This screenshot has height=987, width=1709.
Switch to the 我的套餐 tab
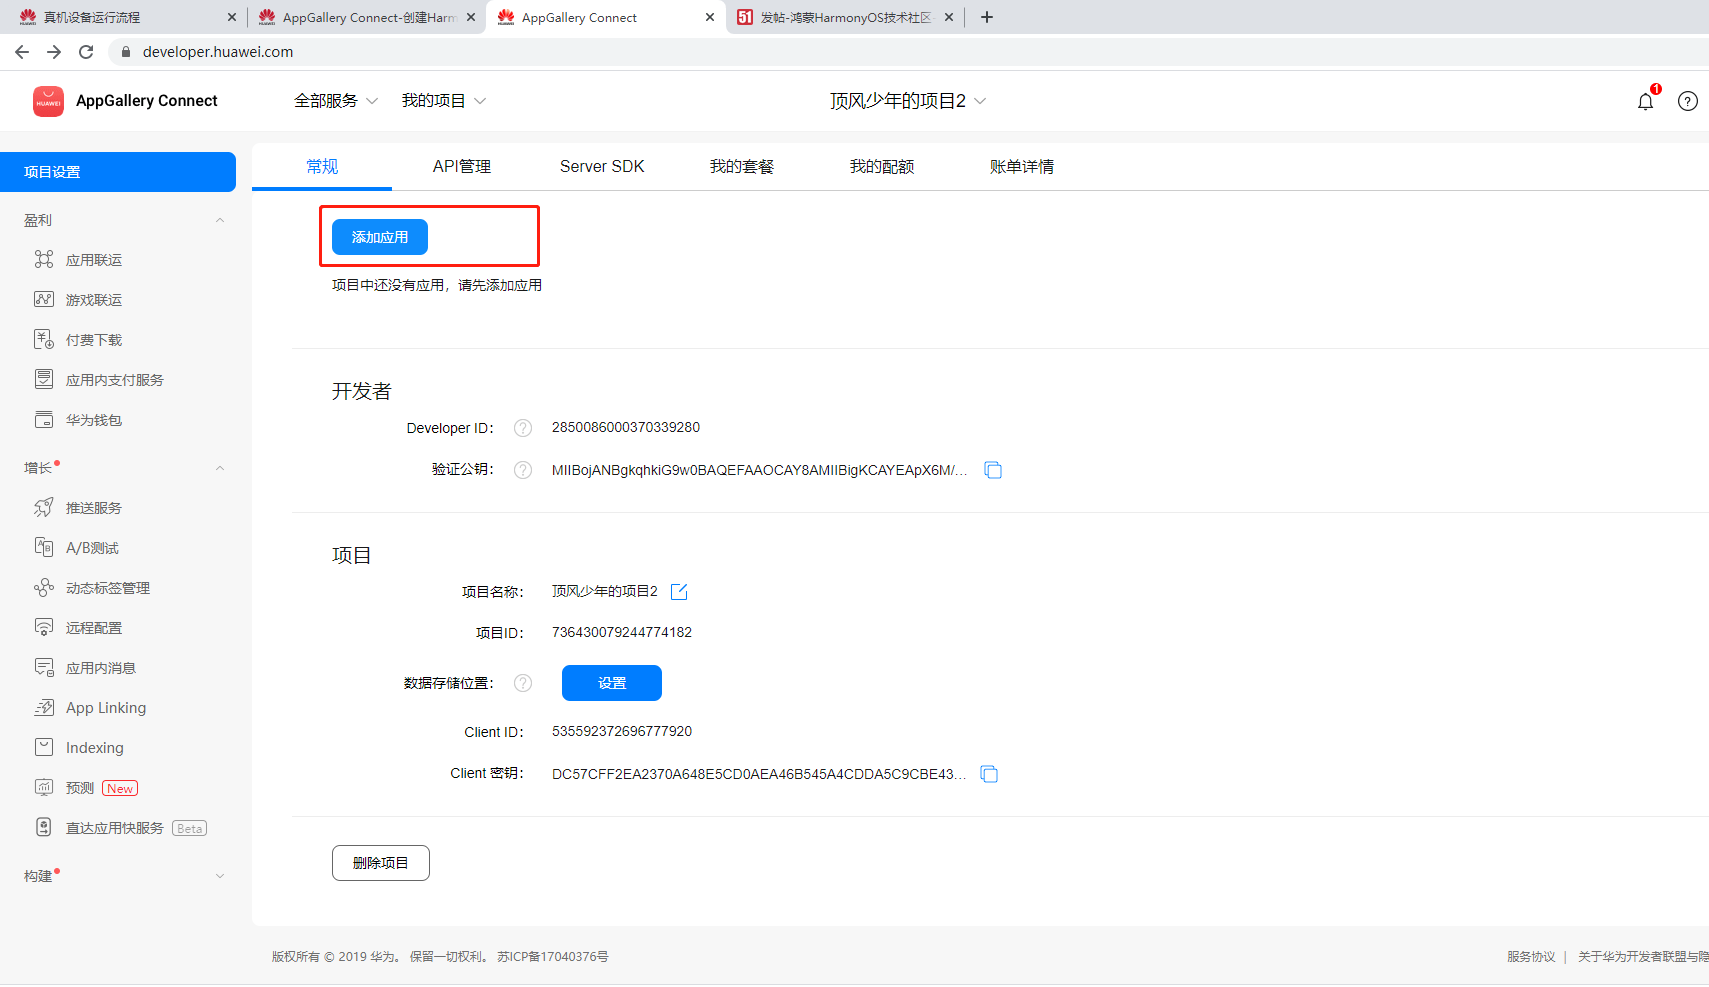[x=742, y=166]
